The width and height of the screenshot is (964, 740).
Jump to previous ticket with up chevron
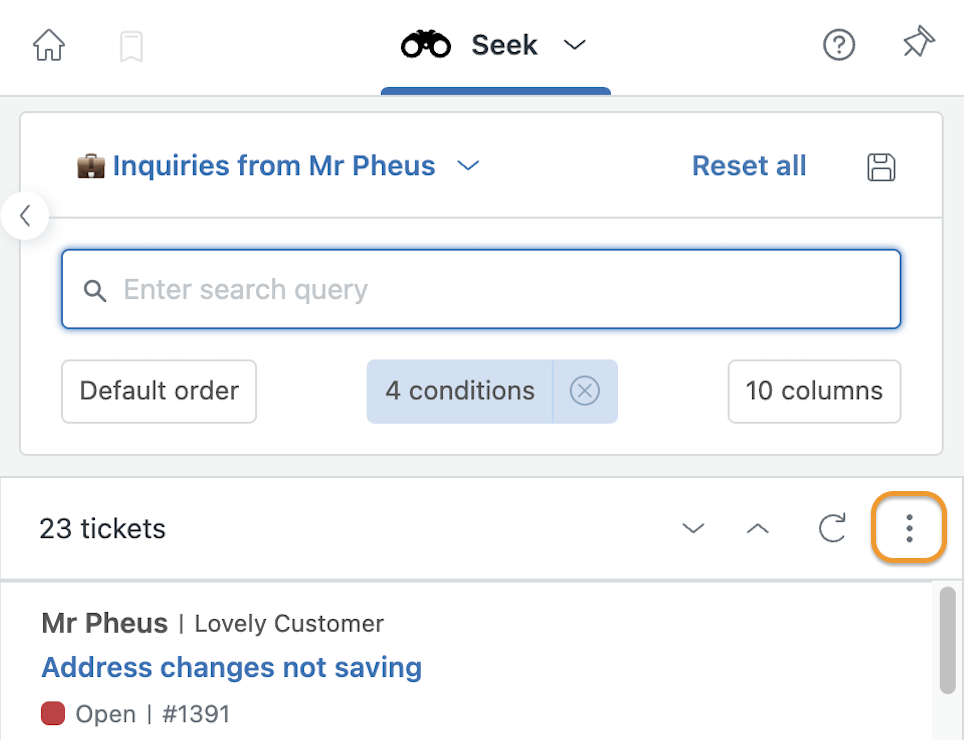coord(757,528)
